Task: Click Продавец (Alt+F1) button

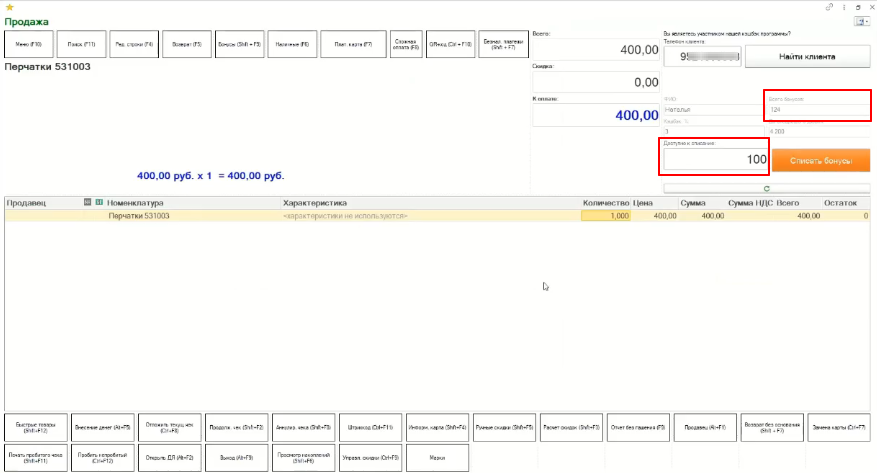Action: pyautogui.click(x=705, y=428)
